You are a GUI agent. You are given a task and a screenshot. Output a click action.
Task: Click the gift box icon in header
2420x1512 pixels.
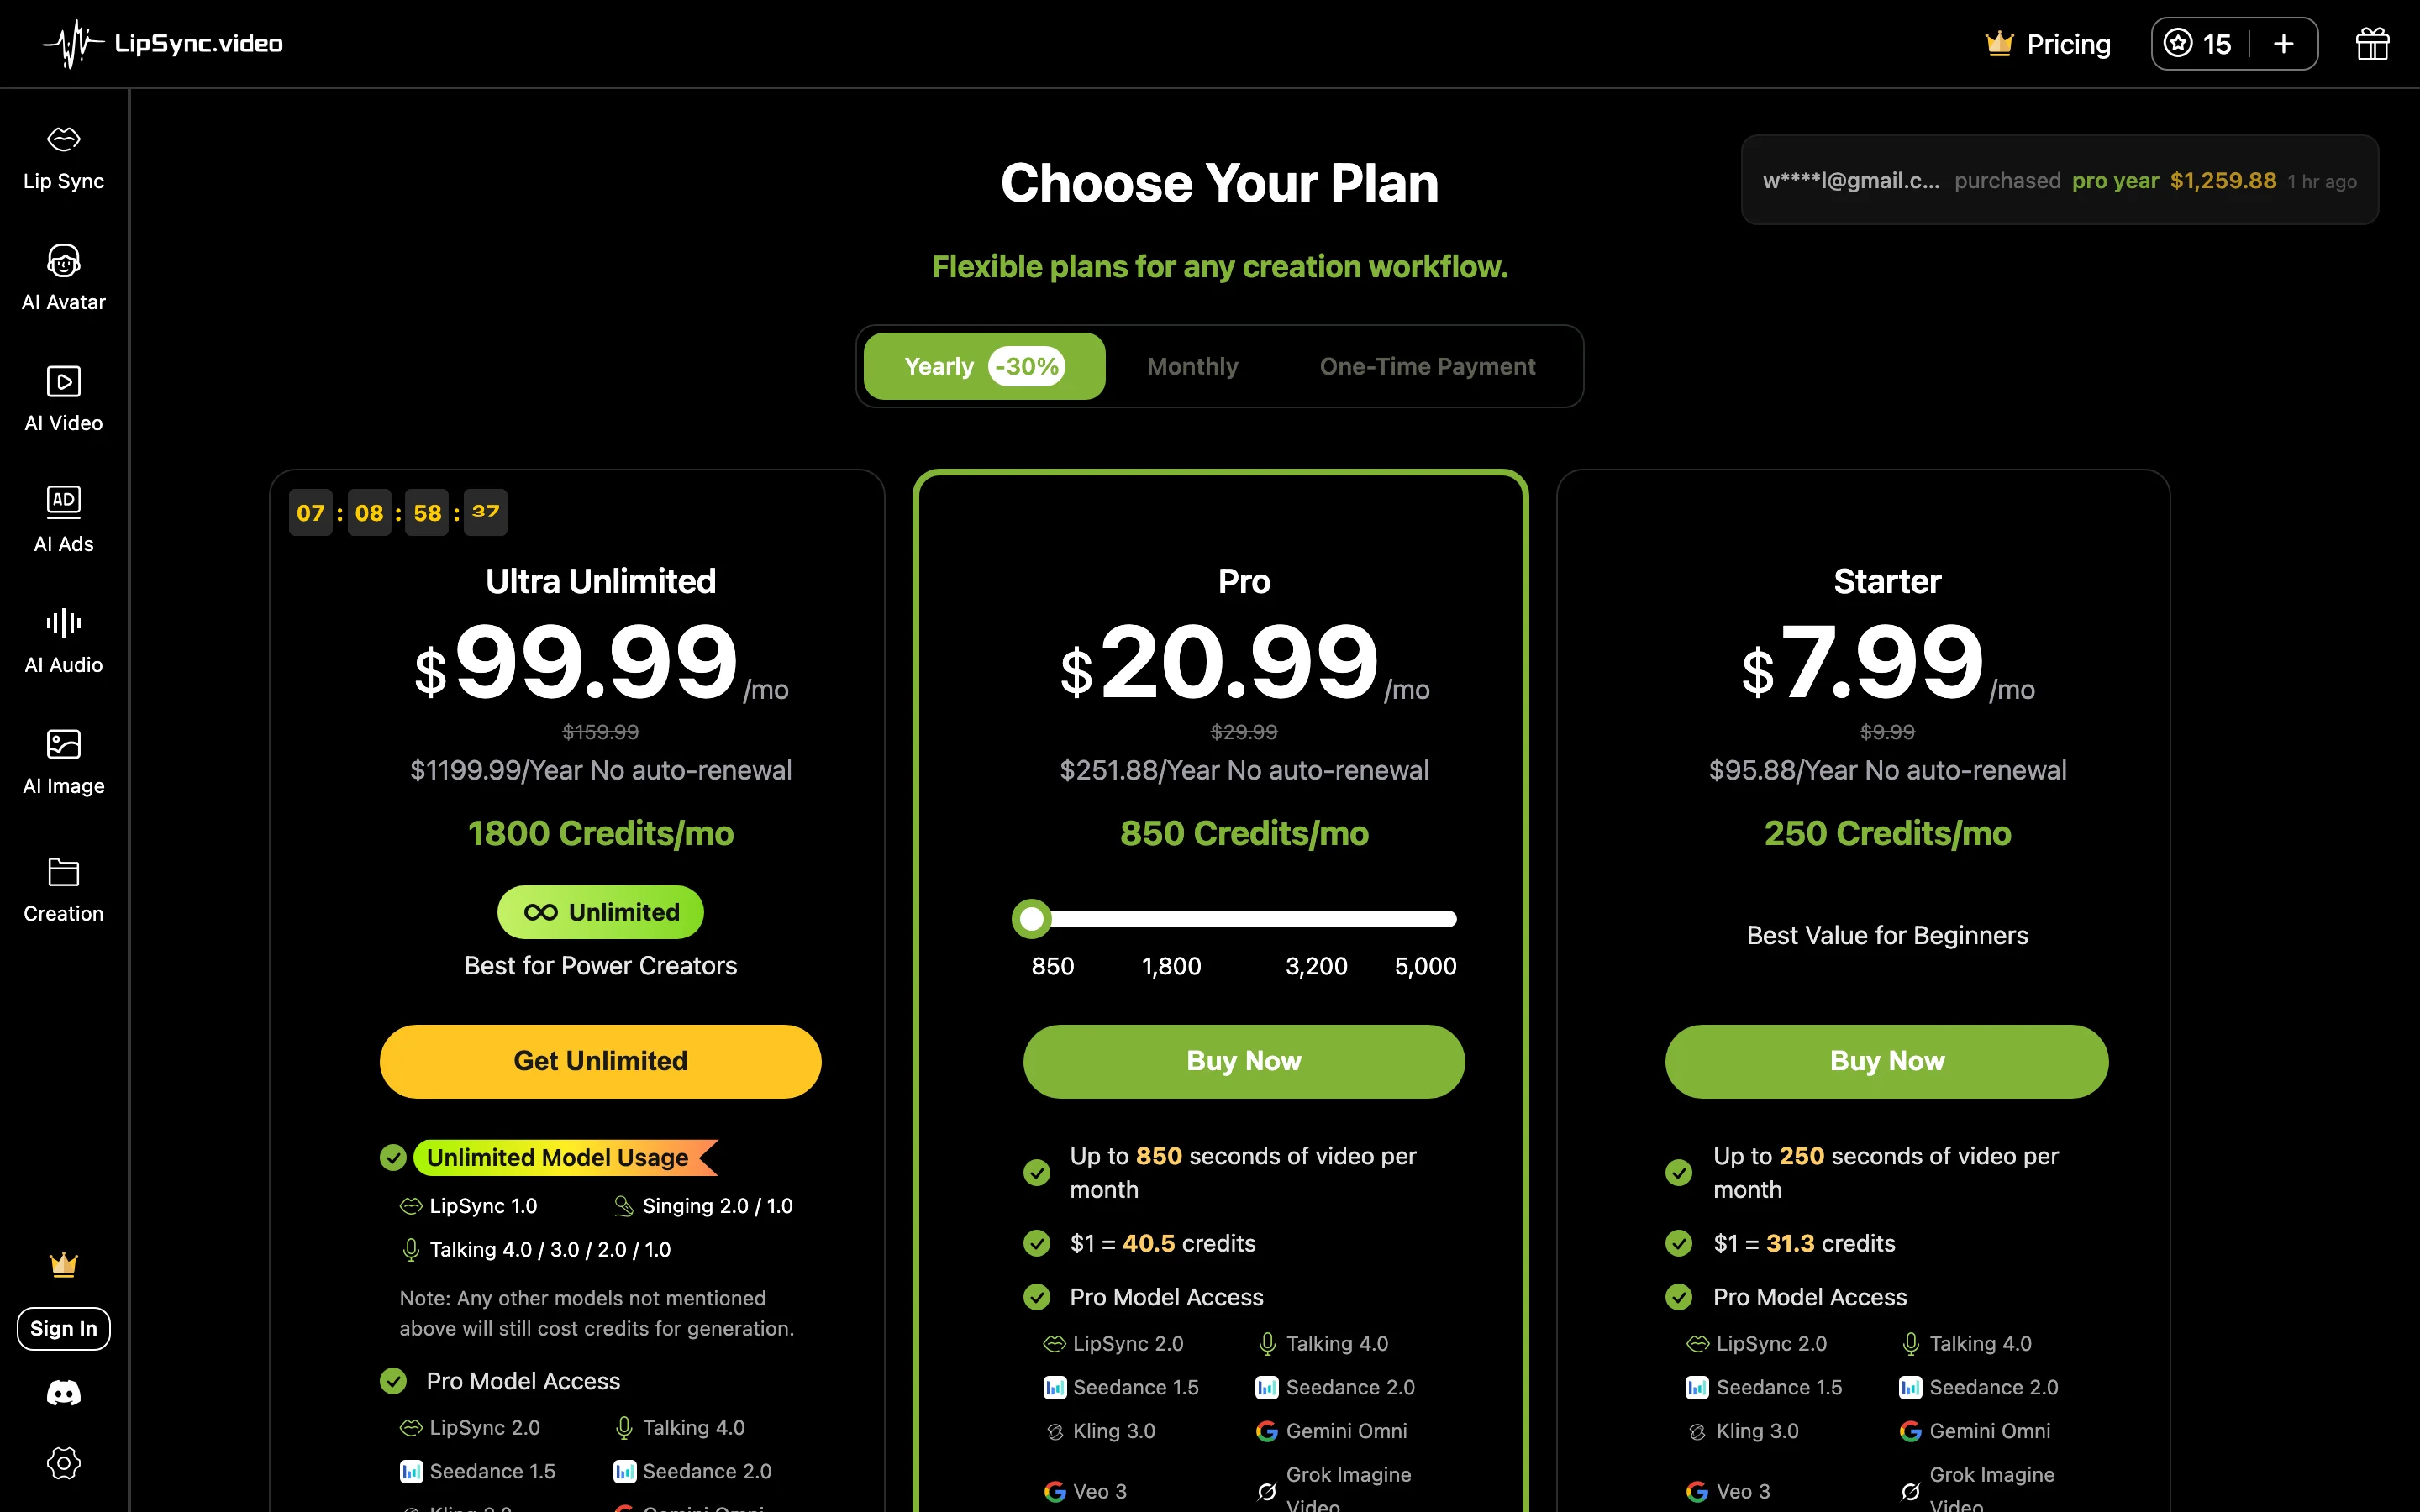pyautogui.click(x=2372, y=44)
